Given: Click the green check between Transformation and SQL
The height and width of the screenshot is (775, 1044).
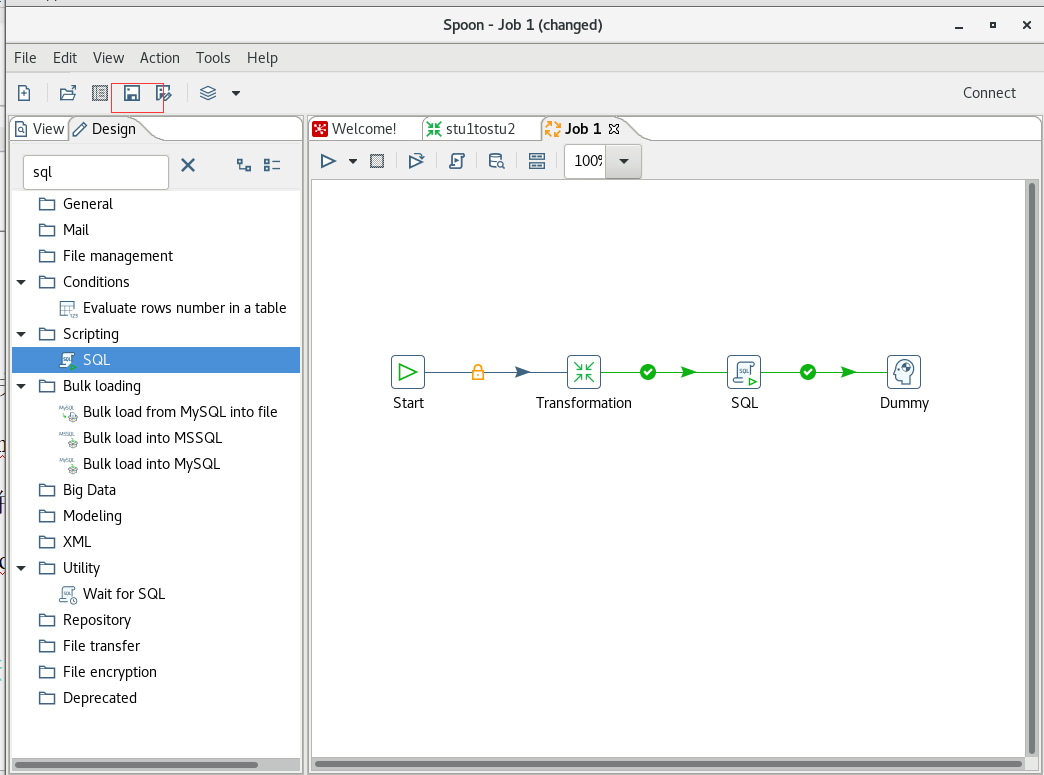Looking at the screenshot, I should tap(648, 372).
